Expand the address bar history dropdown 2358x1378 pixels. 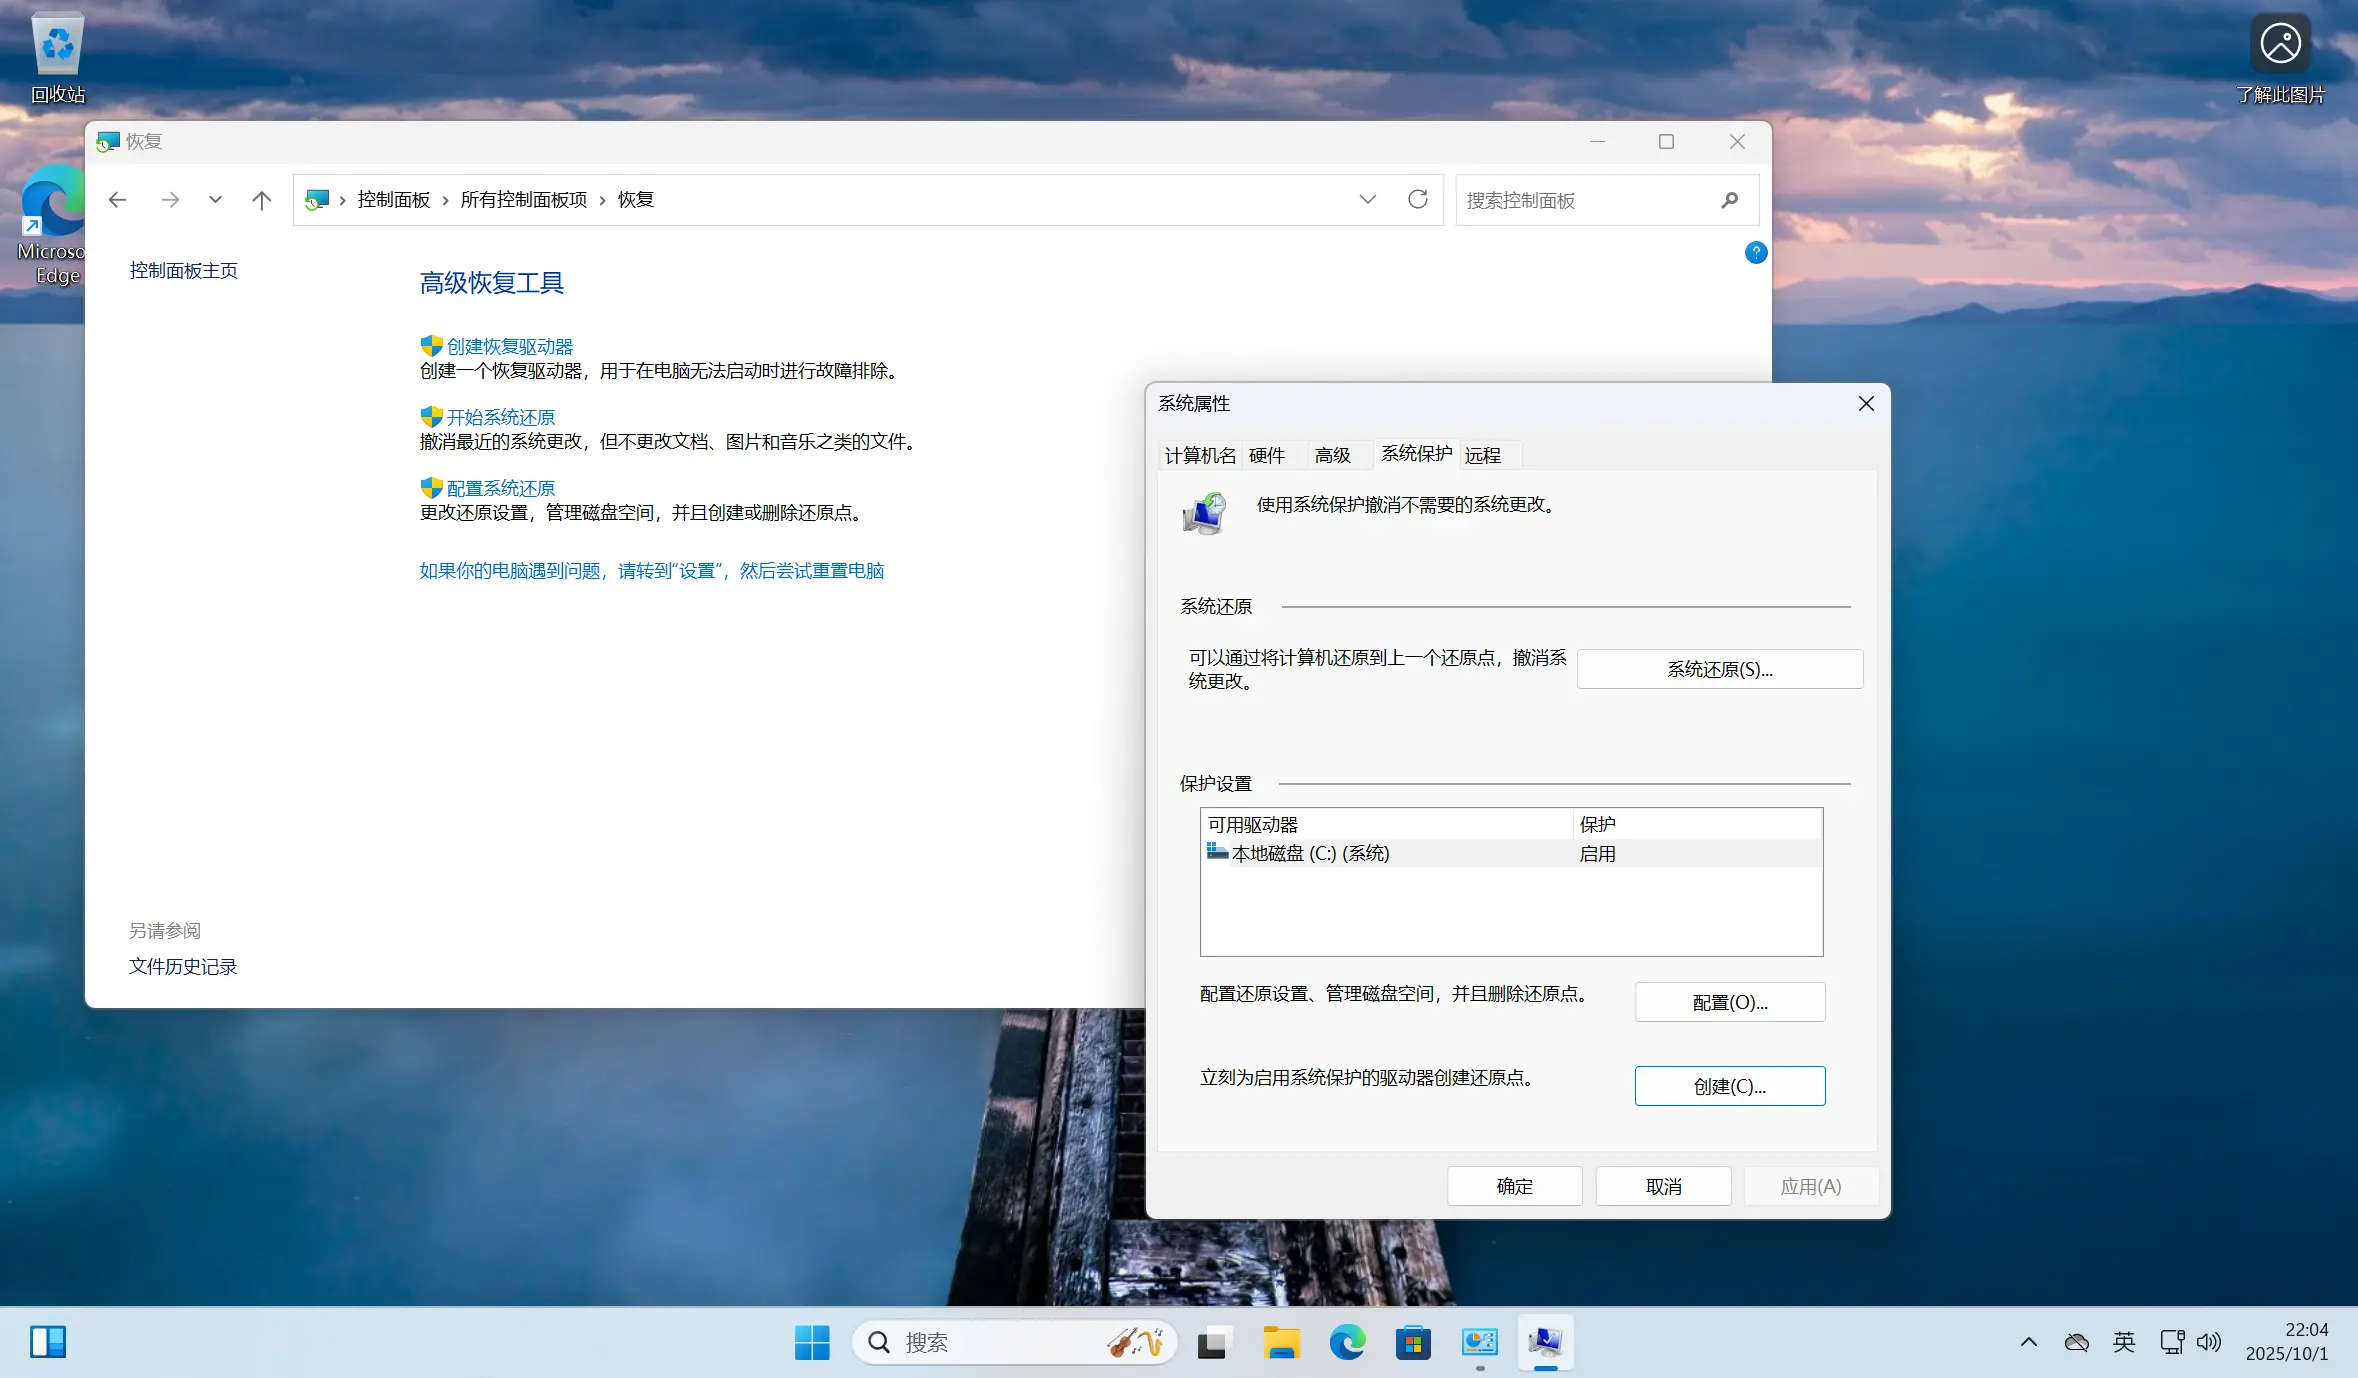(x=1367, y=200)
